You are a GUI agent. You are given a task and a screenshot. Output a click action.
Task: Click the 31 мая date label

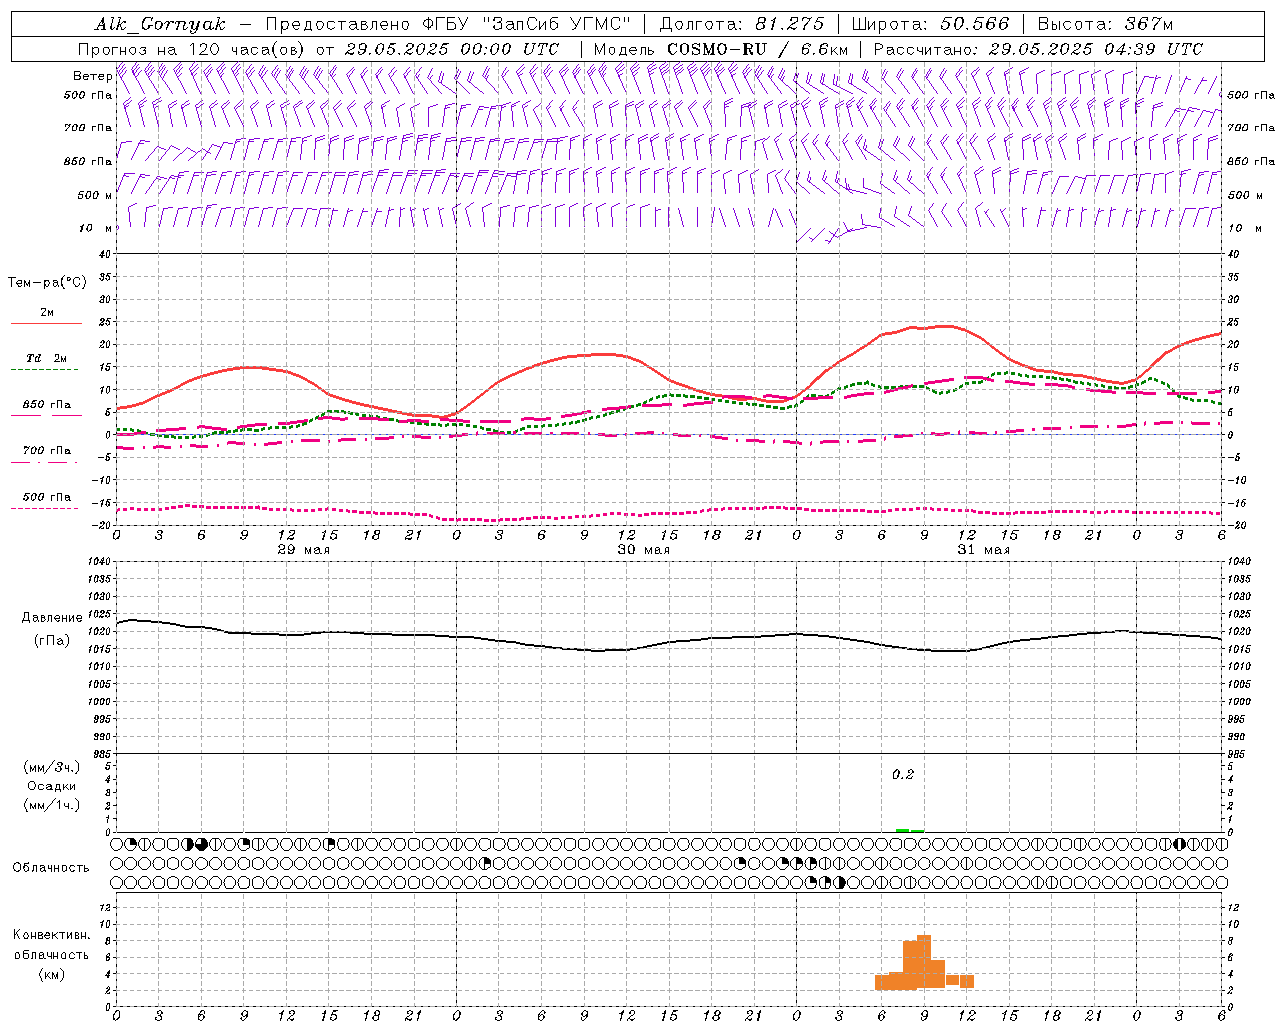click(x=983, y=550)
